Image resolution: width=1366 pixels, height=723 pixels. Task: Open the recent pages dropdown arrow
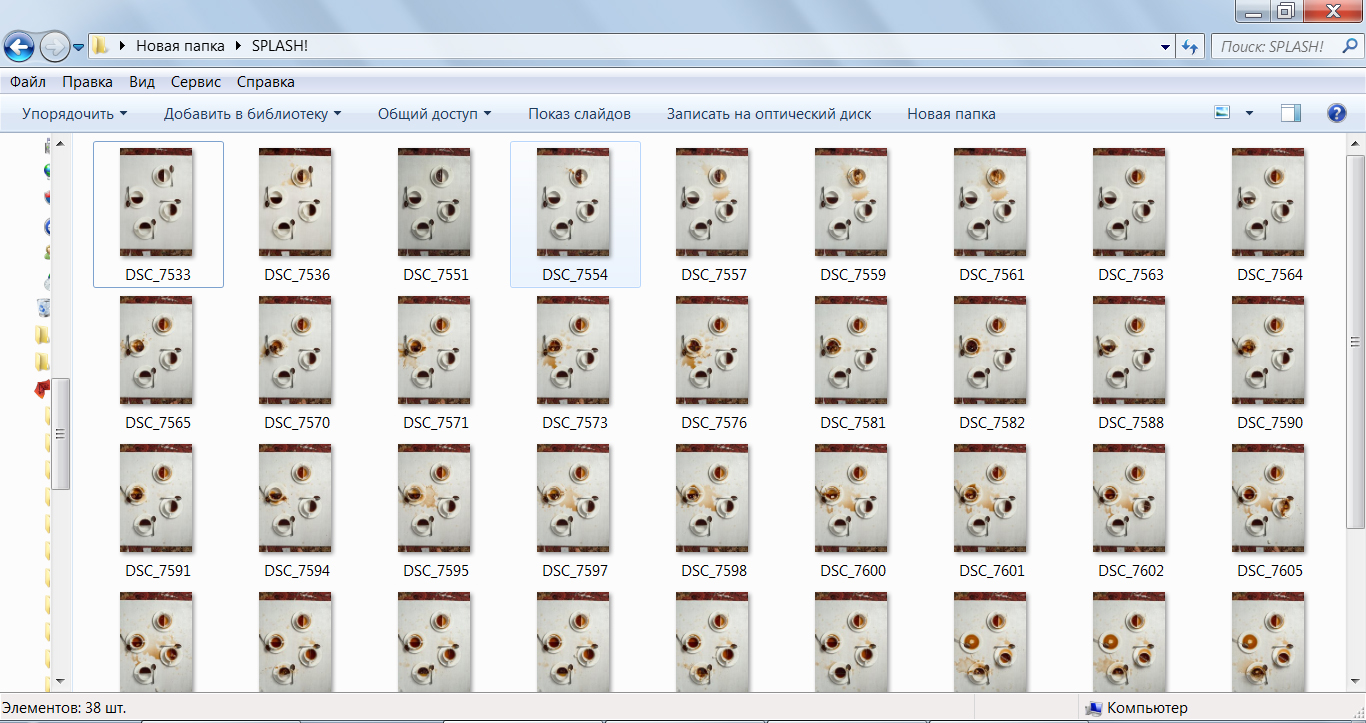point(78,47)
